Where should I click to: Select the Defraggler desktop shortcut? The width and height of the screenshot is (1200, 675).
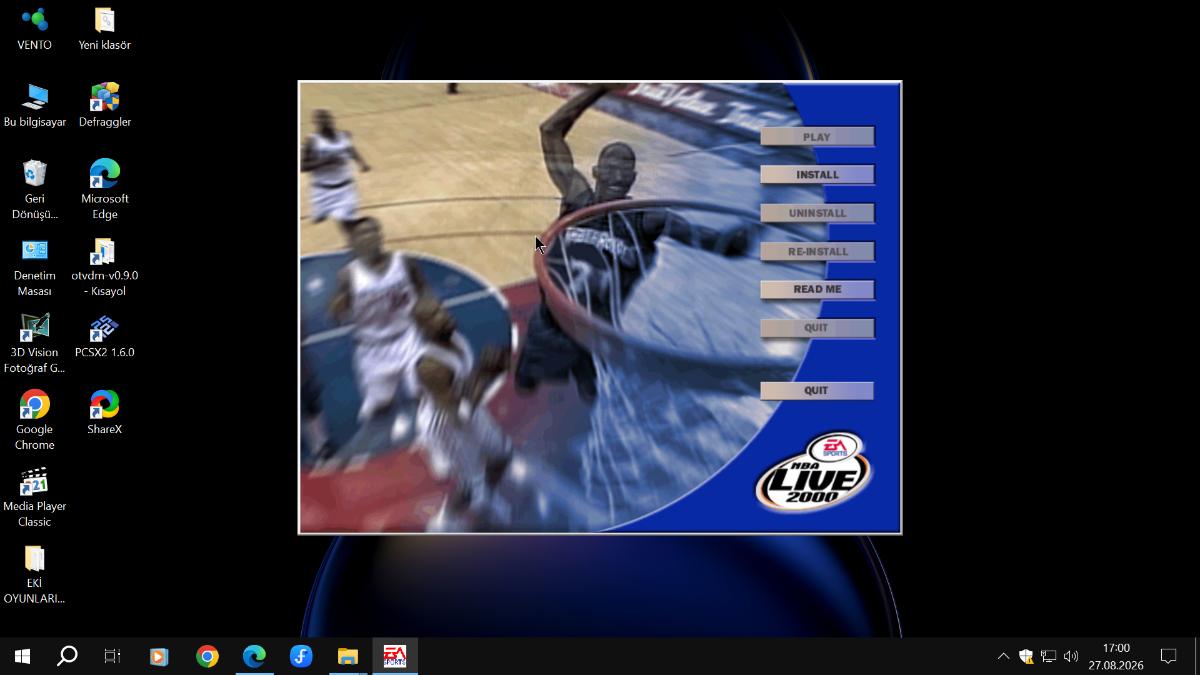tap(104, 106)
